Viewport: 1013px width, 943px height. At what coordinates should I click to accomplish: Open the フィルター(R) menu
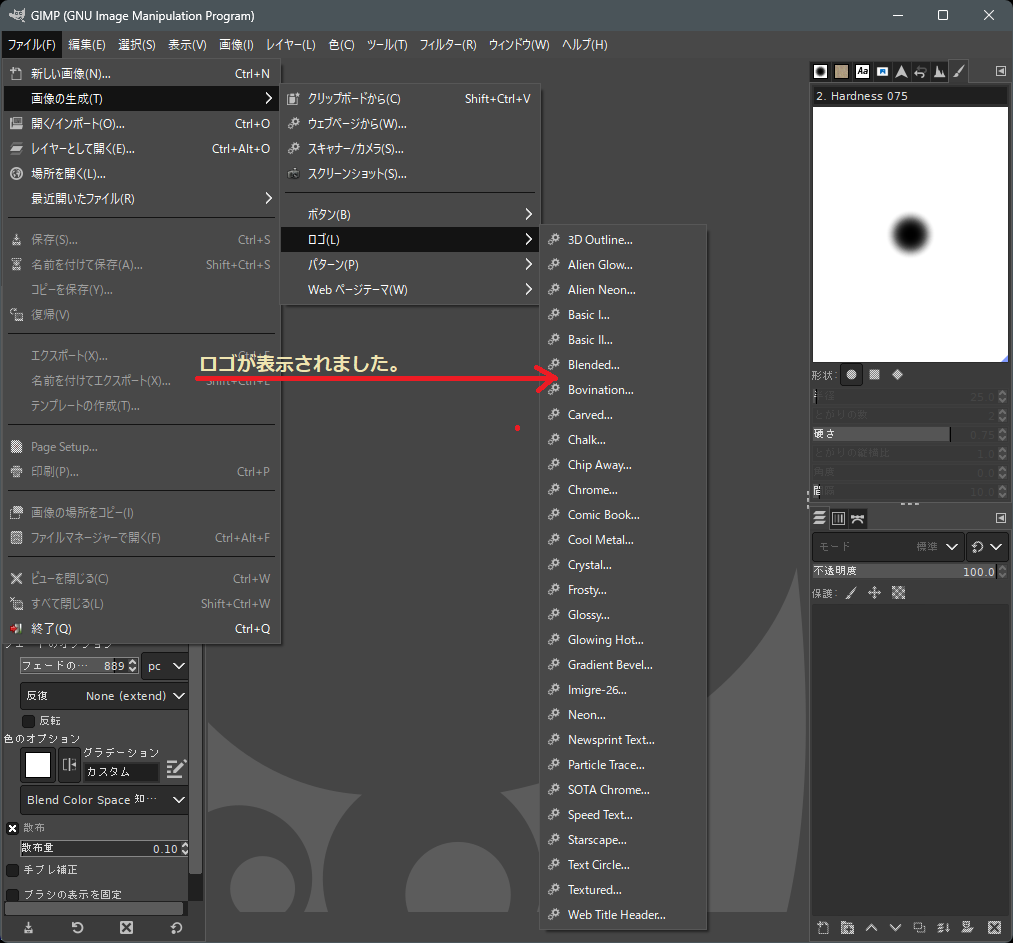point(448,45)
